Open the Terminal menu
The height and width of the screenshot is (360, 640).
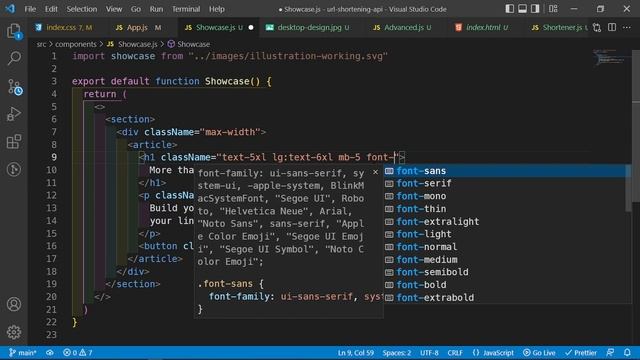(x=186, y=9)
